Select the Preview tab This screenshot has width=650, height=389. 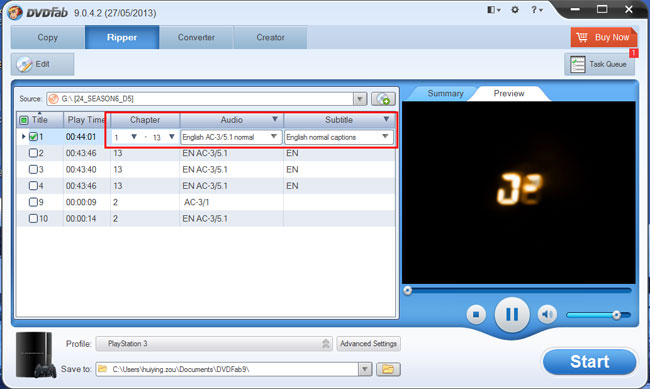point(509,93)
